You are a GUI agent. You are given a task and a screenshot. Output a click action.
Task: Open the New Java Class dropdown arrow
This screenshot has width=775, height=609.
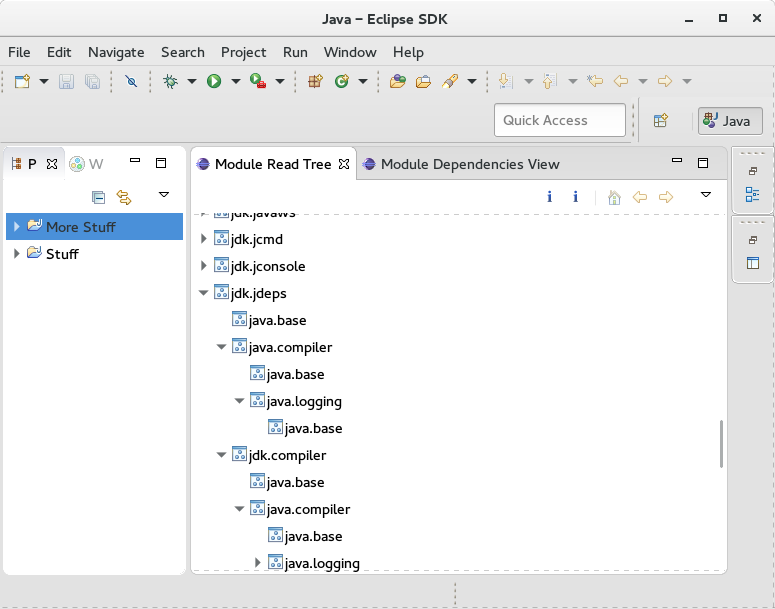pos(363,82)
